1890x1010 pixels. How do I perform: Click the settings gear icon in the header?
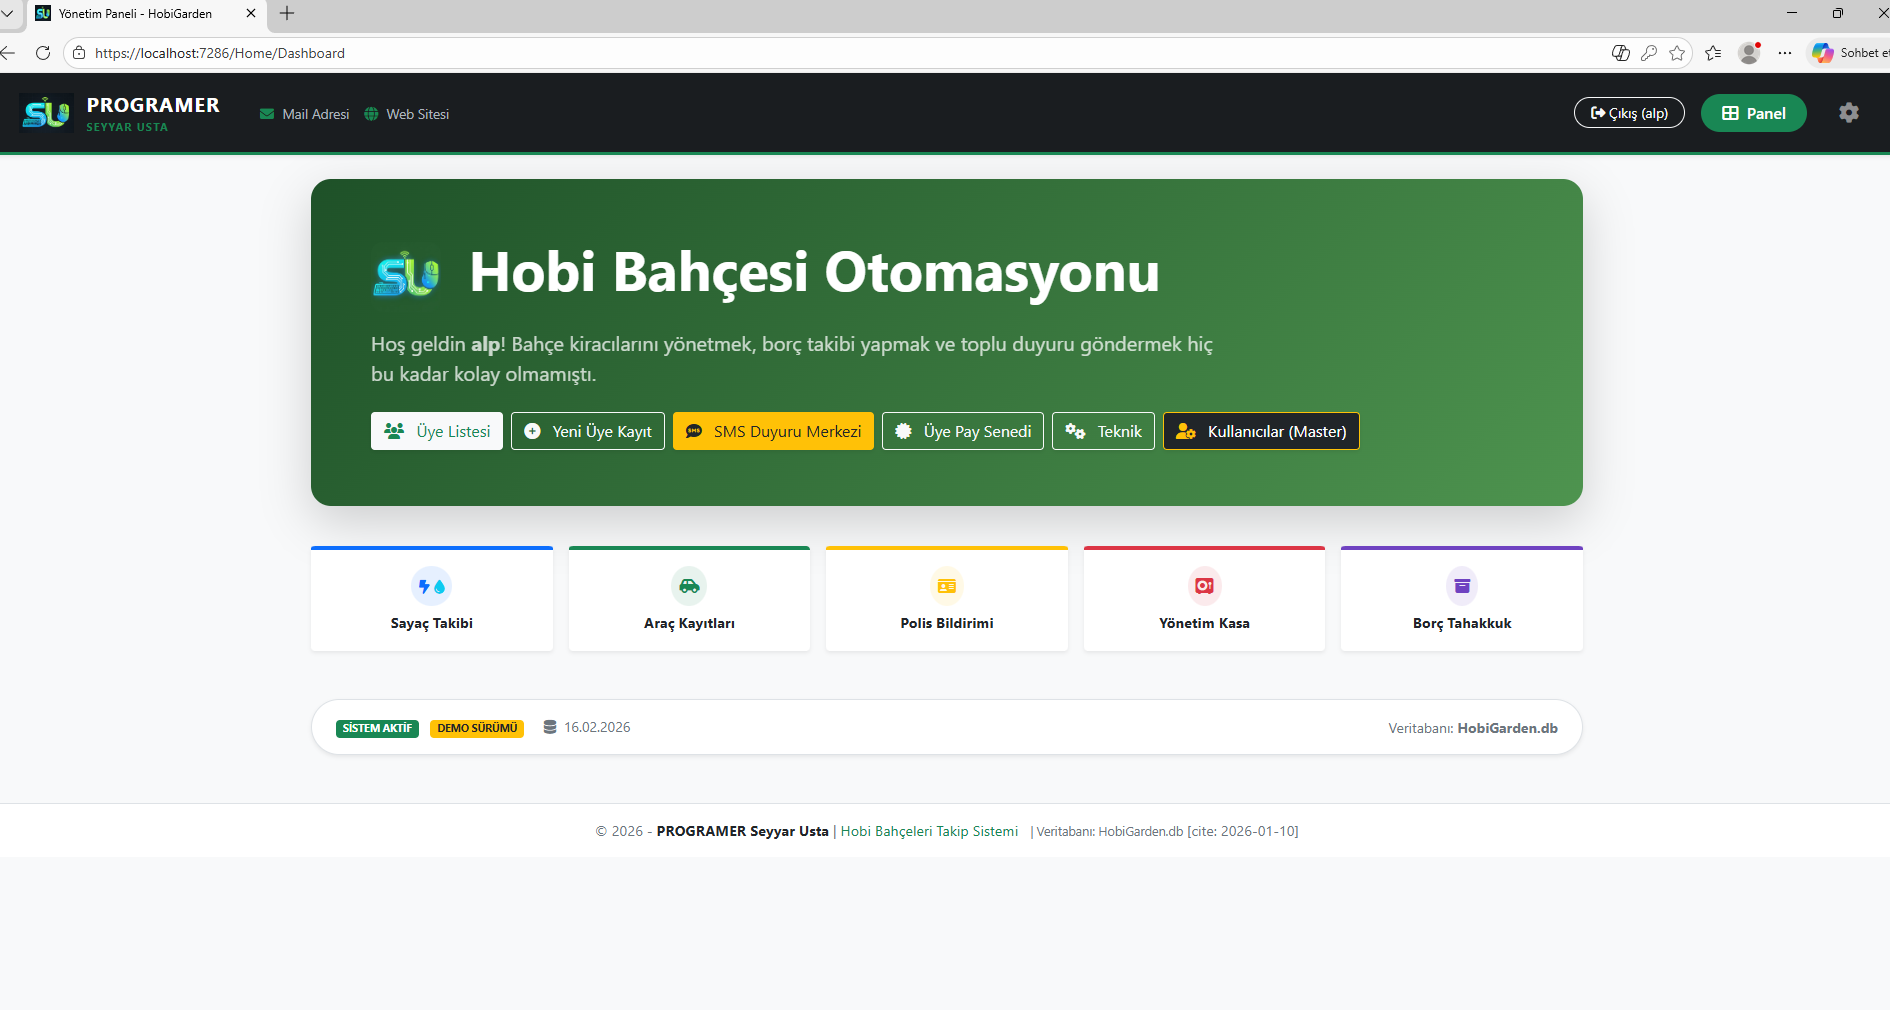click(x=1849, y=113)
